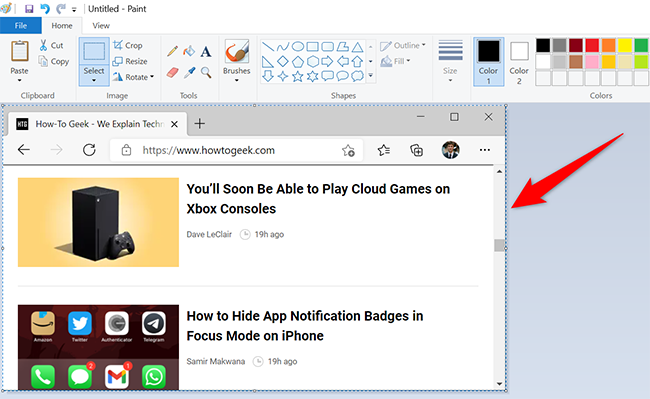The image size is (650, 399).
Task: Pick the Text tool
Action: click(x=206, y=51)
